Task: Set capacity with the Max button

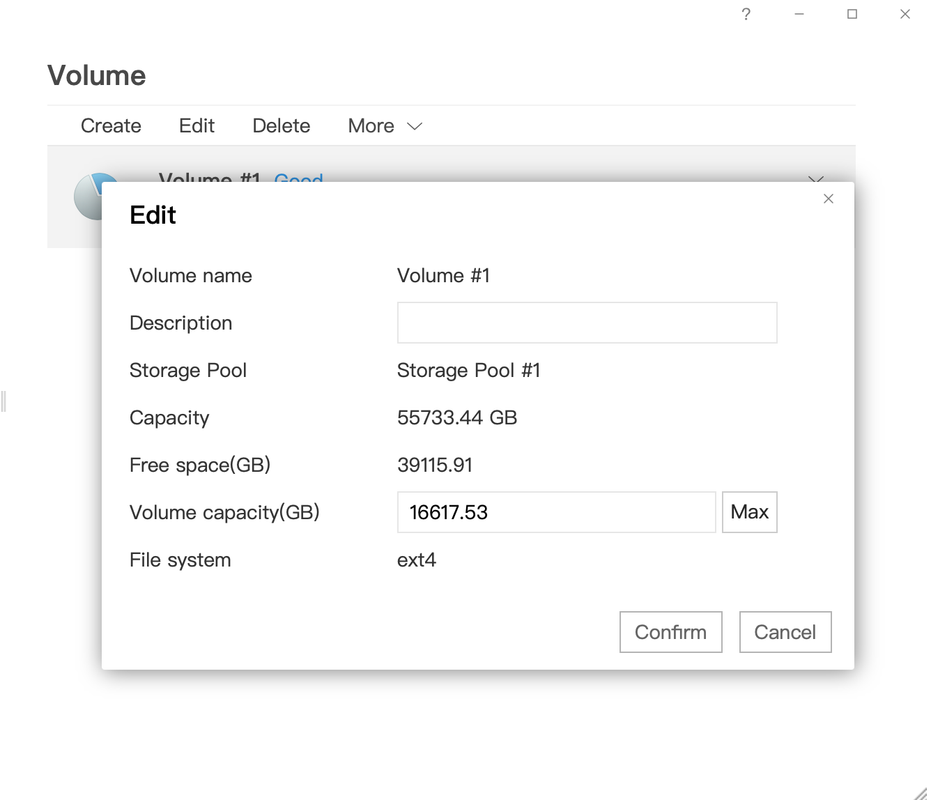Action: click(x=749, y=512)
